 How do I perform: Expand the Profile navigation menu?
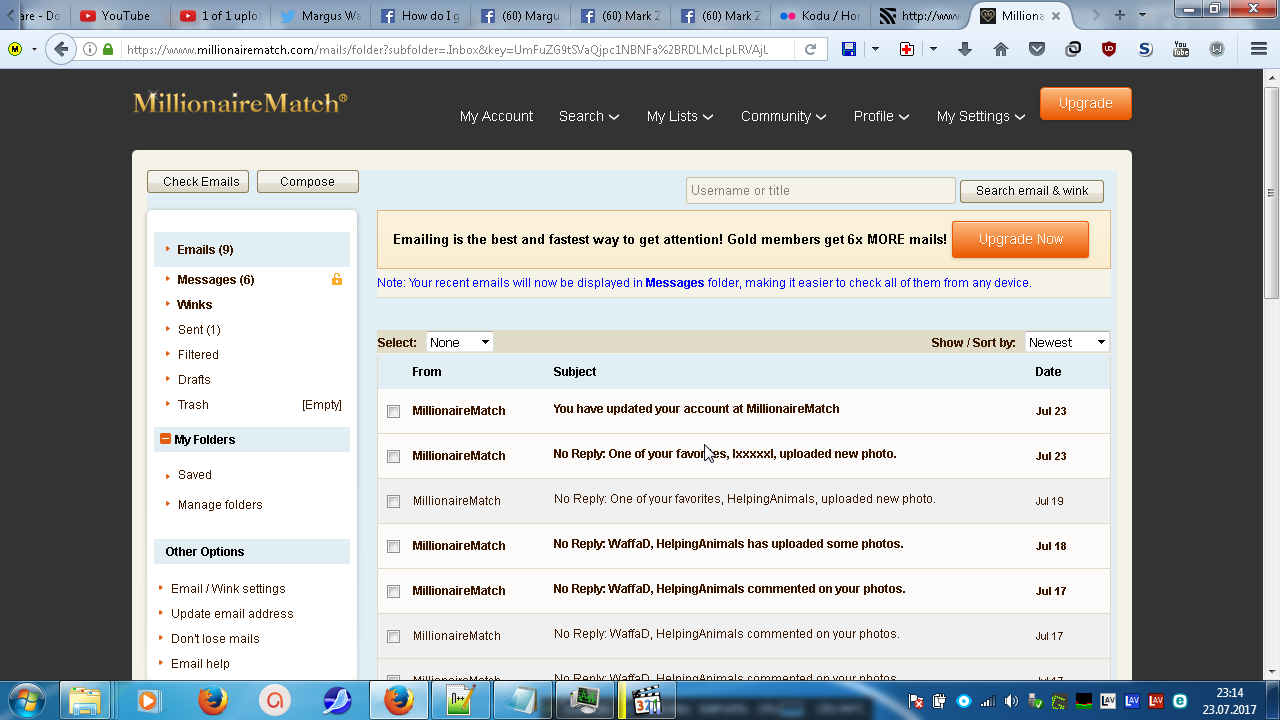(x=881, y=116)
